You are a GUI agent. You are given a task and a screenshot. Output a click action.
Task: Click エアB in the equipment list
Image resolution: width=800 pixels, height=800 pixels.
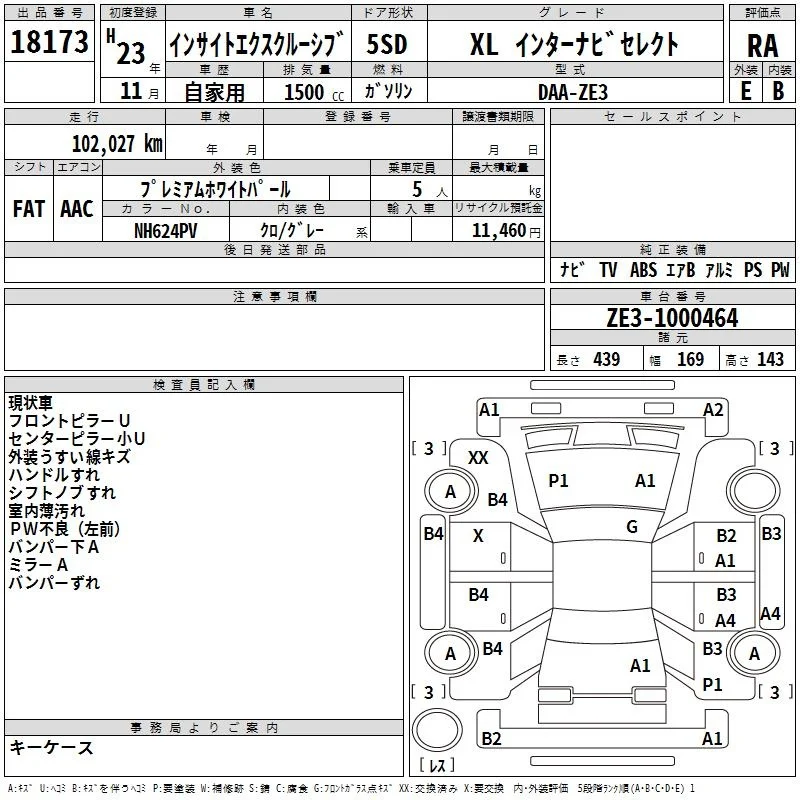[x=681, y=269]
